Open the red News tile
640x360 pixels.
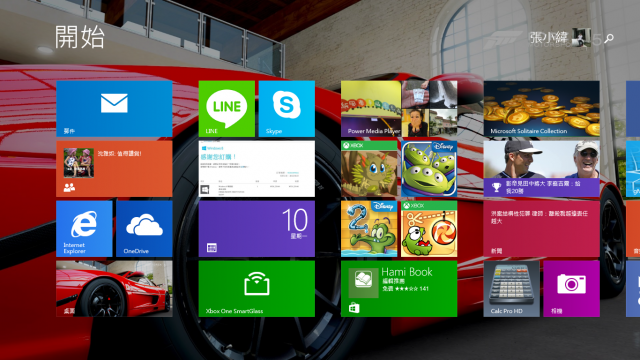tap(542, 229)
